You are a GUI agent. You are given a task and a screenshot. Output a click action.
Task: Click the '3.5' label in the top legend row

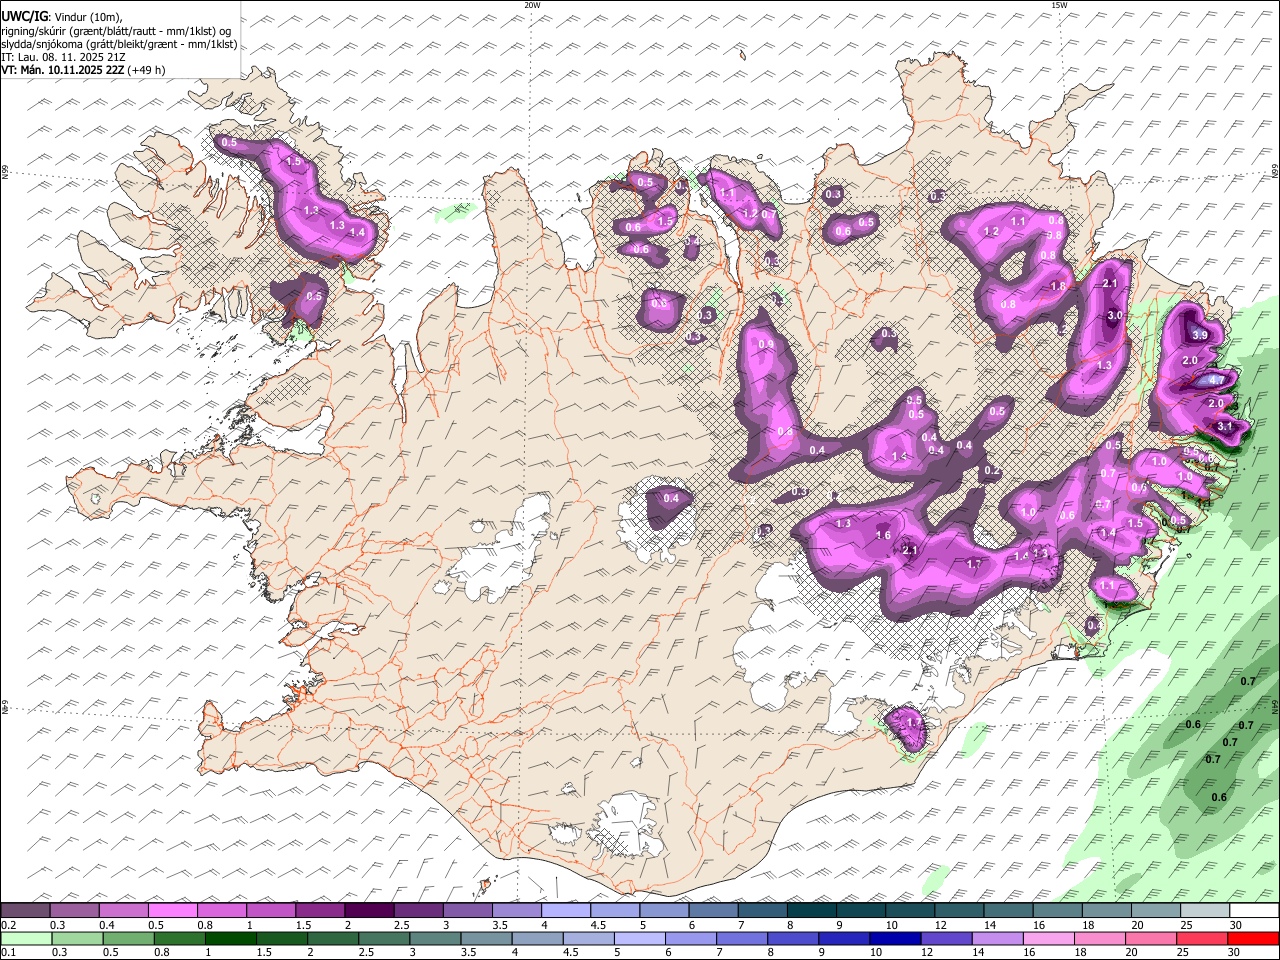pyautogui.click(x=499, y=925)
